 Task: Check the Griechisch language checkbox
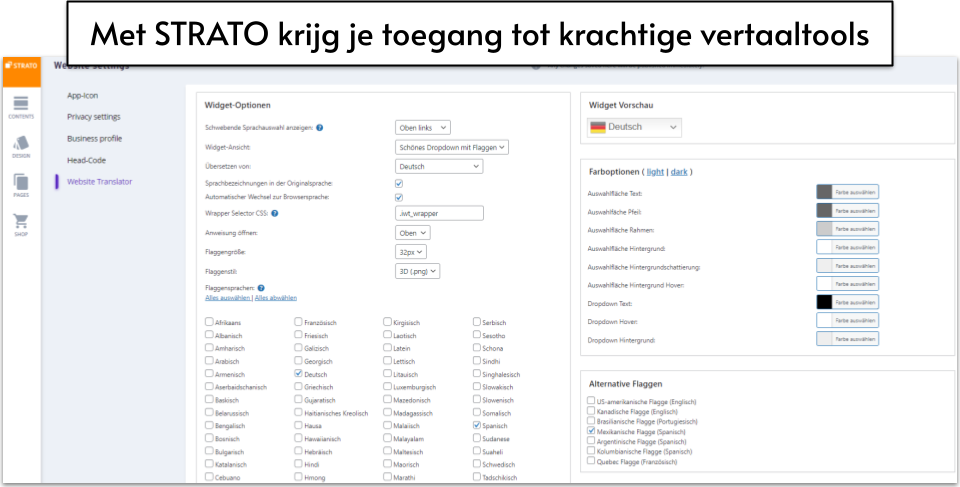coord(298,386)
